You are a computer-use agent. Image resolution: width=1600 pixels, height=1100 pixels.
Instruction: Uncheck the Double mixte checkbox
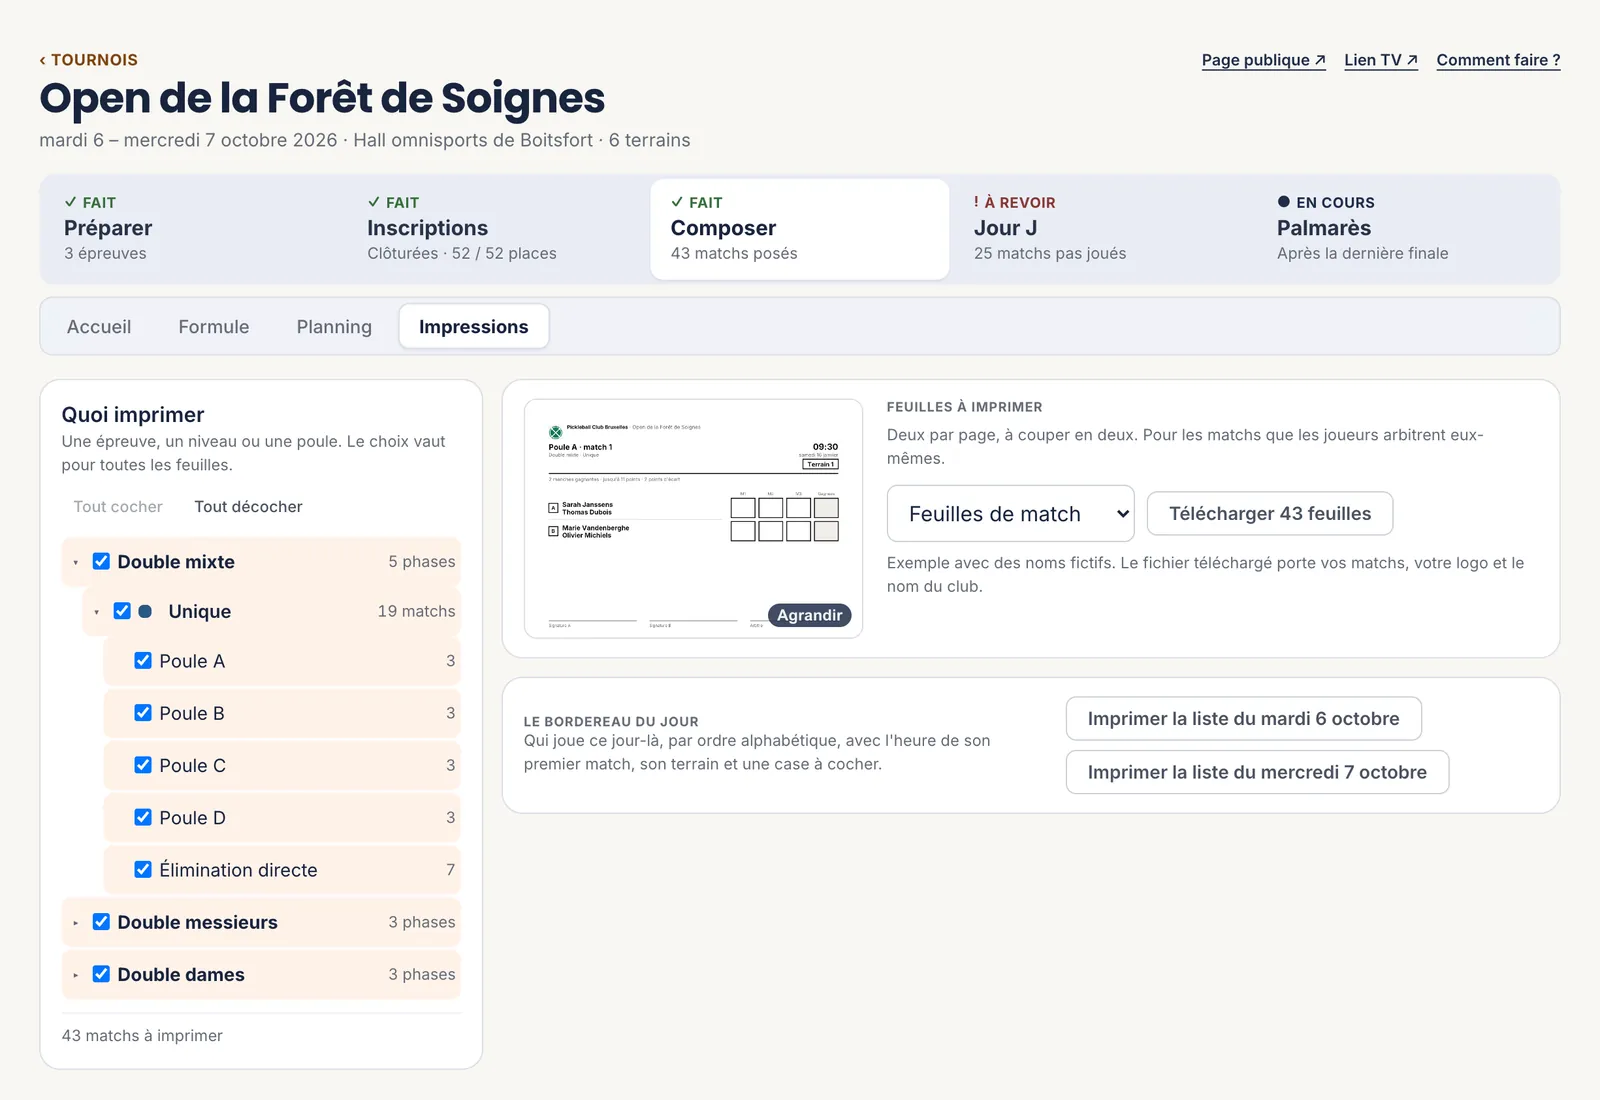click(x=101, y=561)
